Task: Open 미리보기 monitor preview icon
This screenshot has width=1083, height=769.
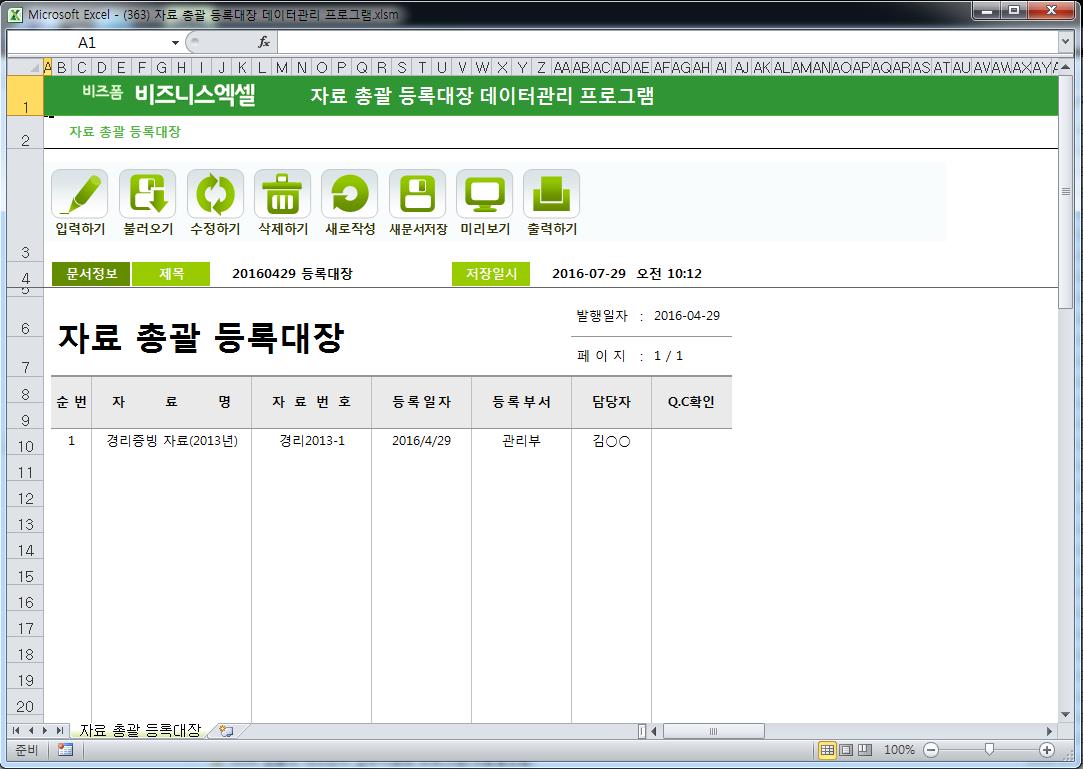Action: [484, 194]
